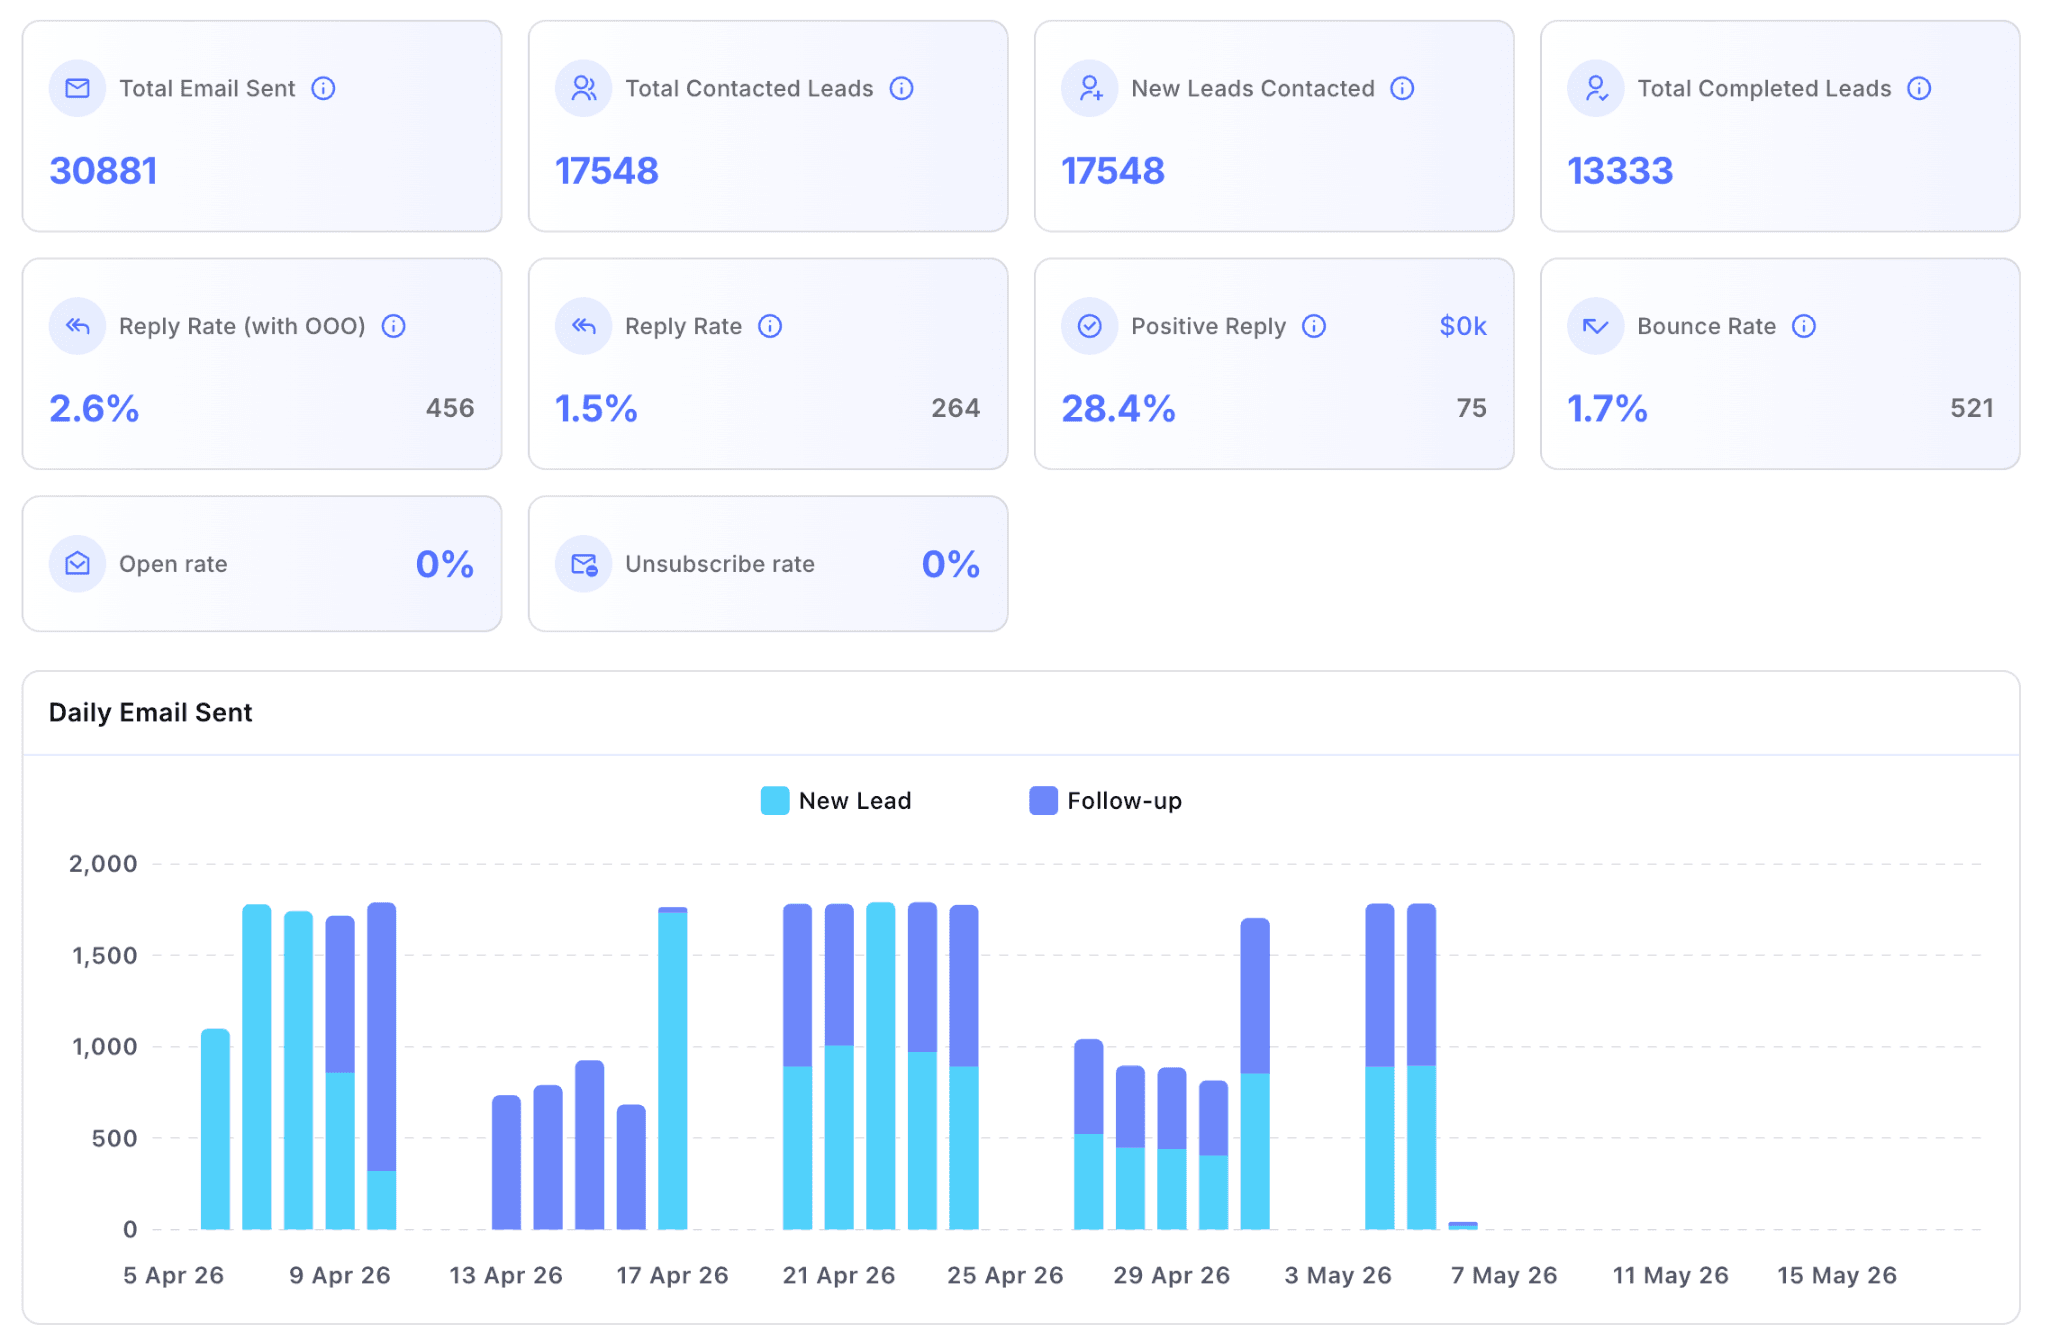Click the $0k value in Positive Reply
The height and width of the screenshot is (1340, 2048).
(x=1462, y=326)
